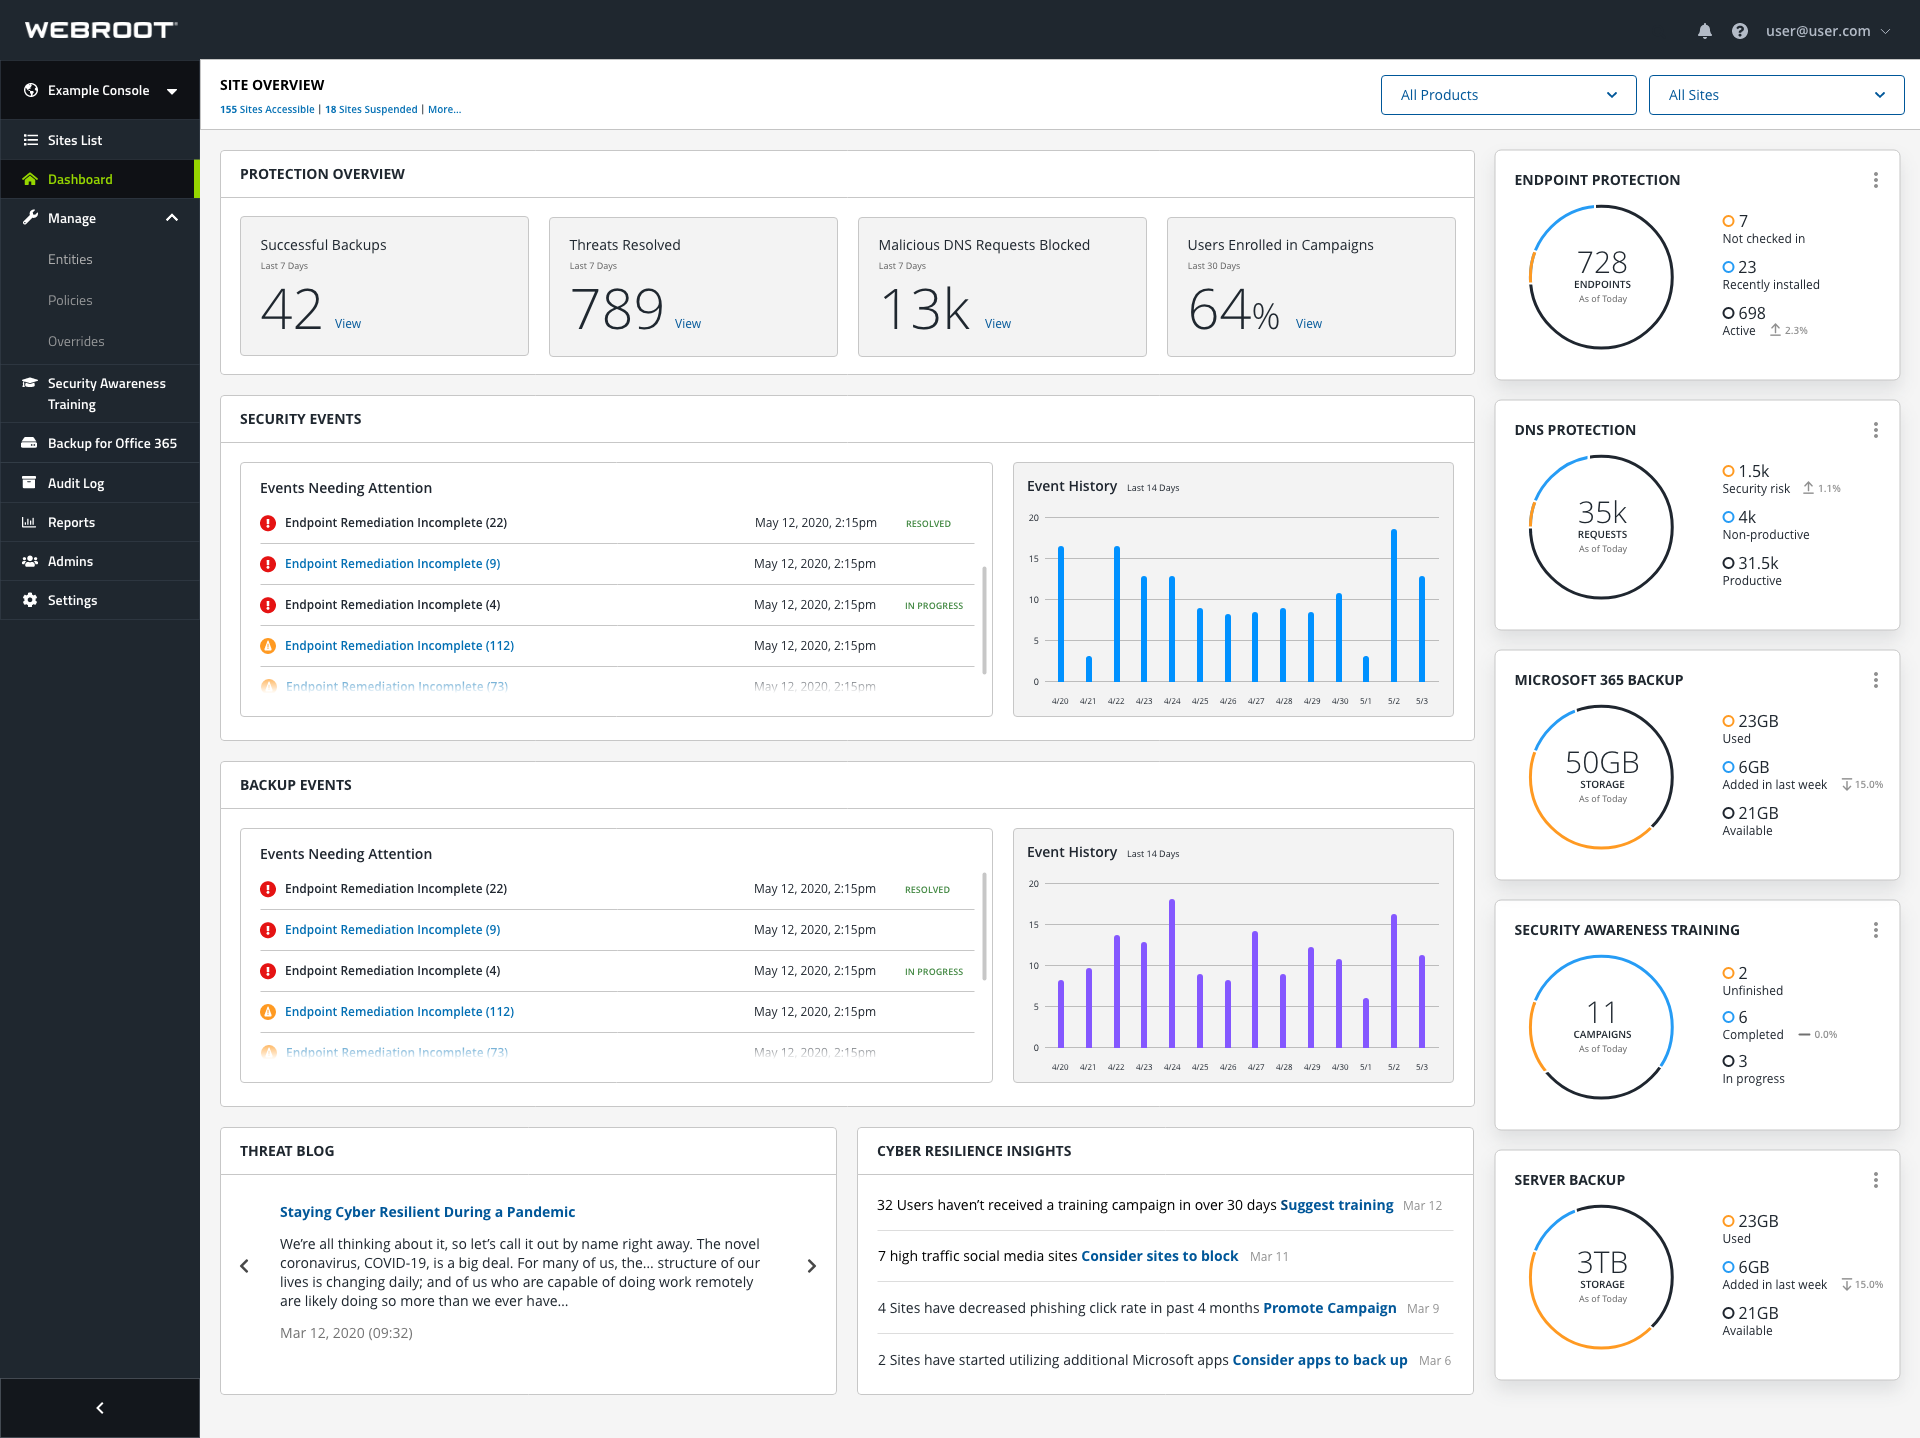Select Entities under Manage
The height and width of the screenshot is (1438, 1920).
[x=70, y=259]
